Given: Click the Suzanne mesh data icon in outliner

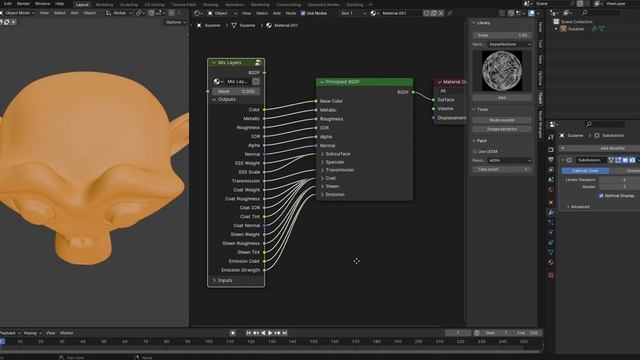Looking at the screenshot, I should click(x=602, y=29).
